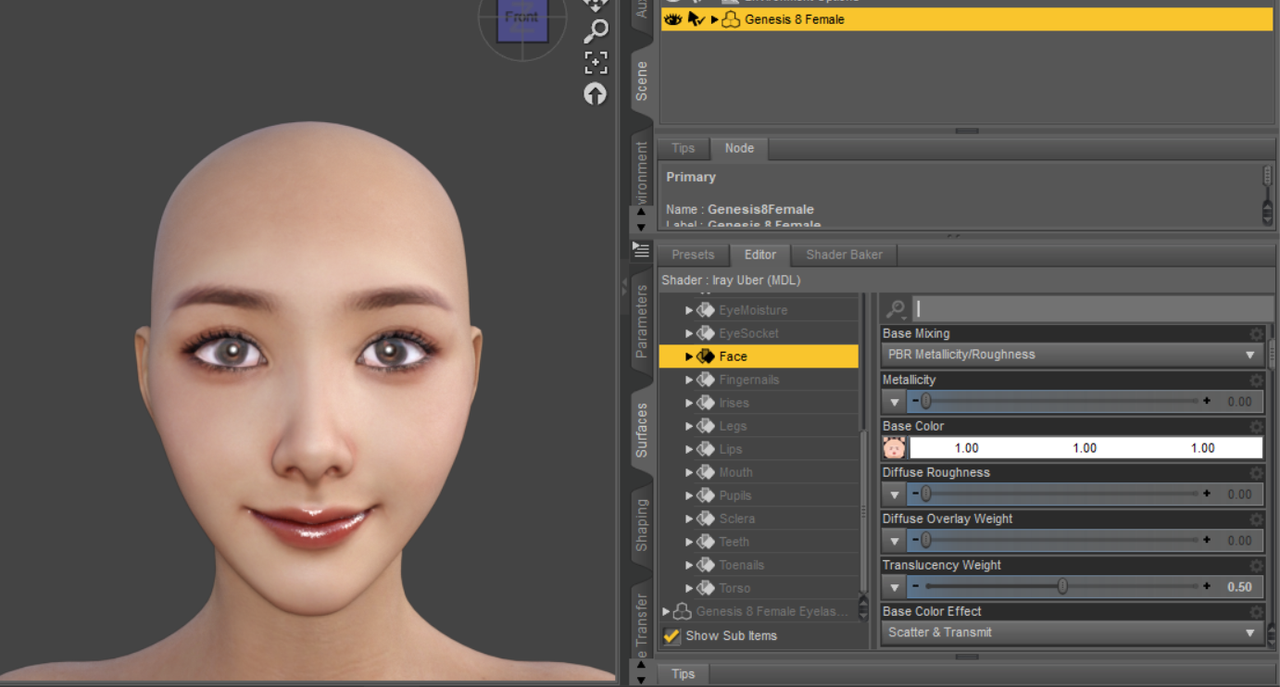Toggle visibility eye for Genesis 8 Female

673,19
